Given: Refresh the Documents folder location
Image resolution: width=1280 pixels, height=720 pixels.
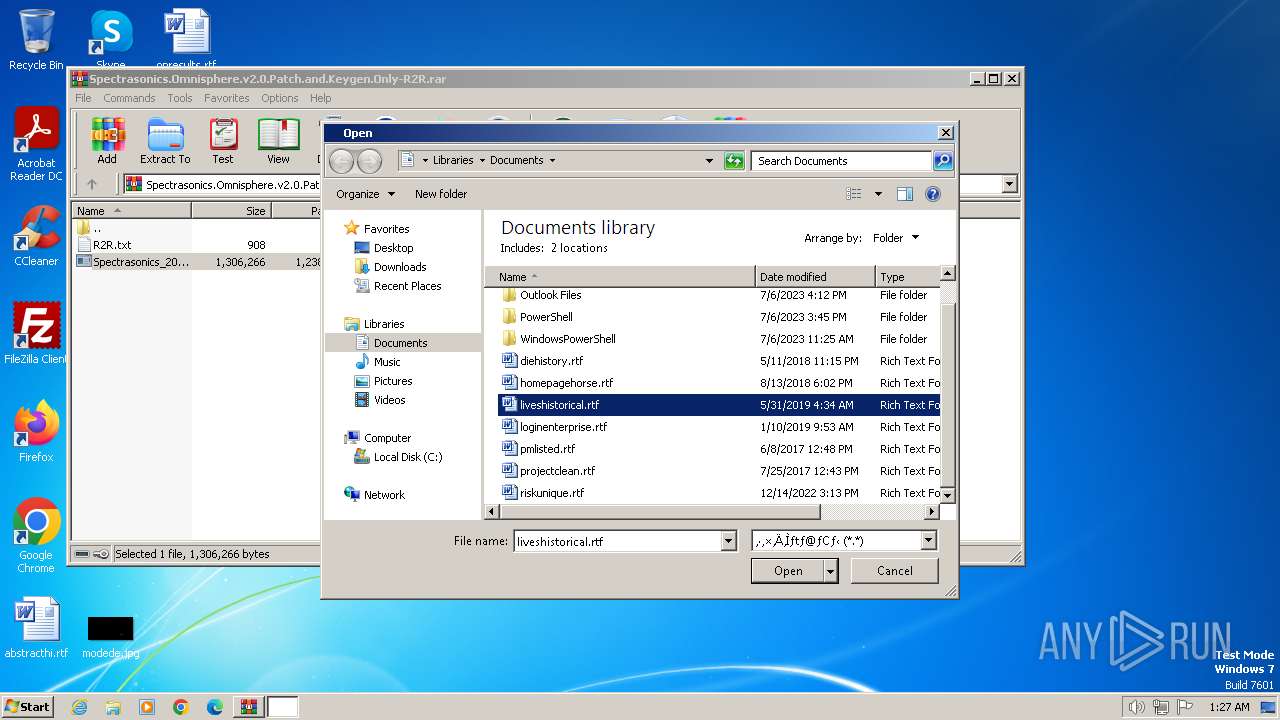Looking at the screenshot, I should point(734,160).
